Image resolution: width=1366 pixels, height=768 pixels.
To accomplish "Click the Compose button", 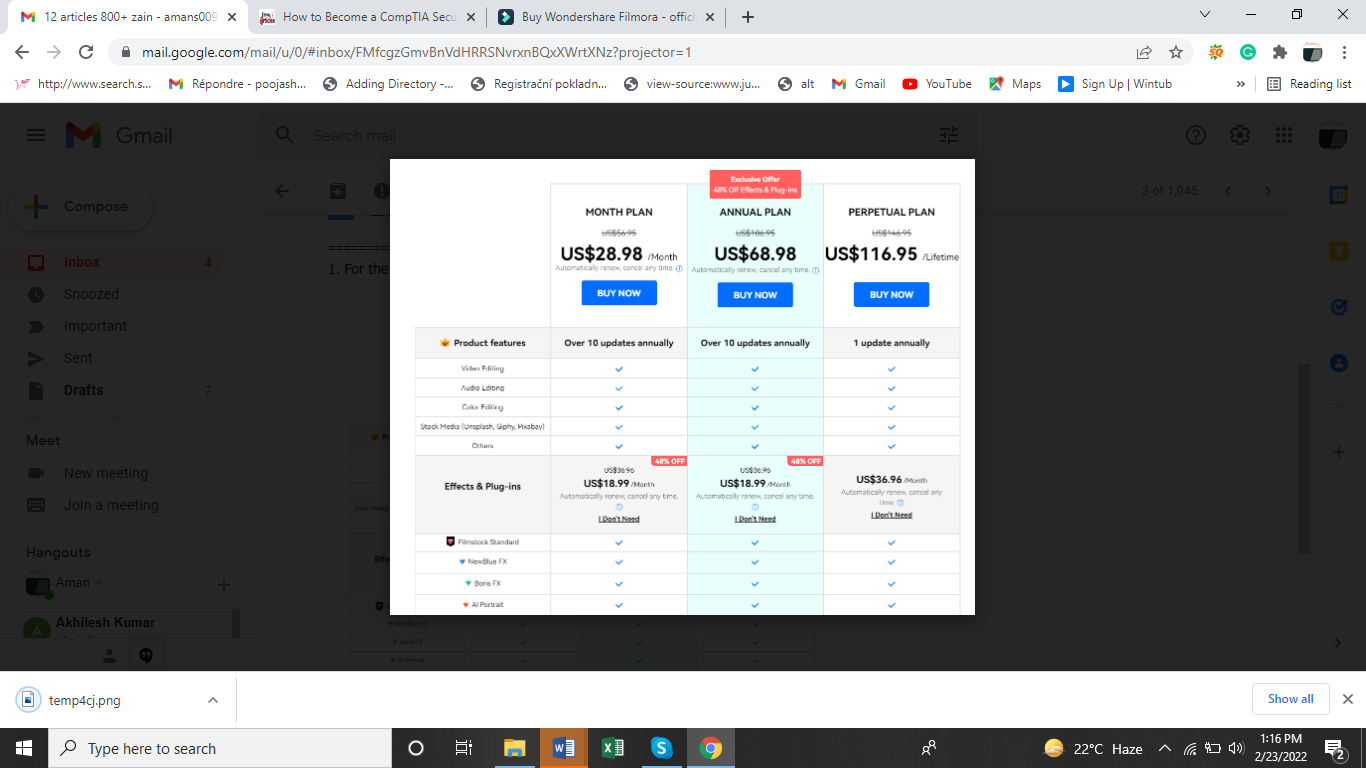I will (81, 207).
